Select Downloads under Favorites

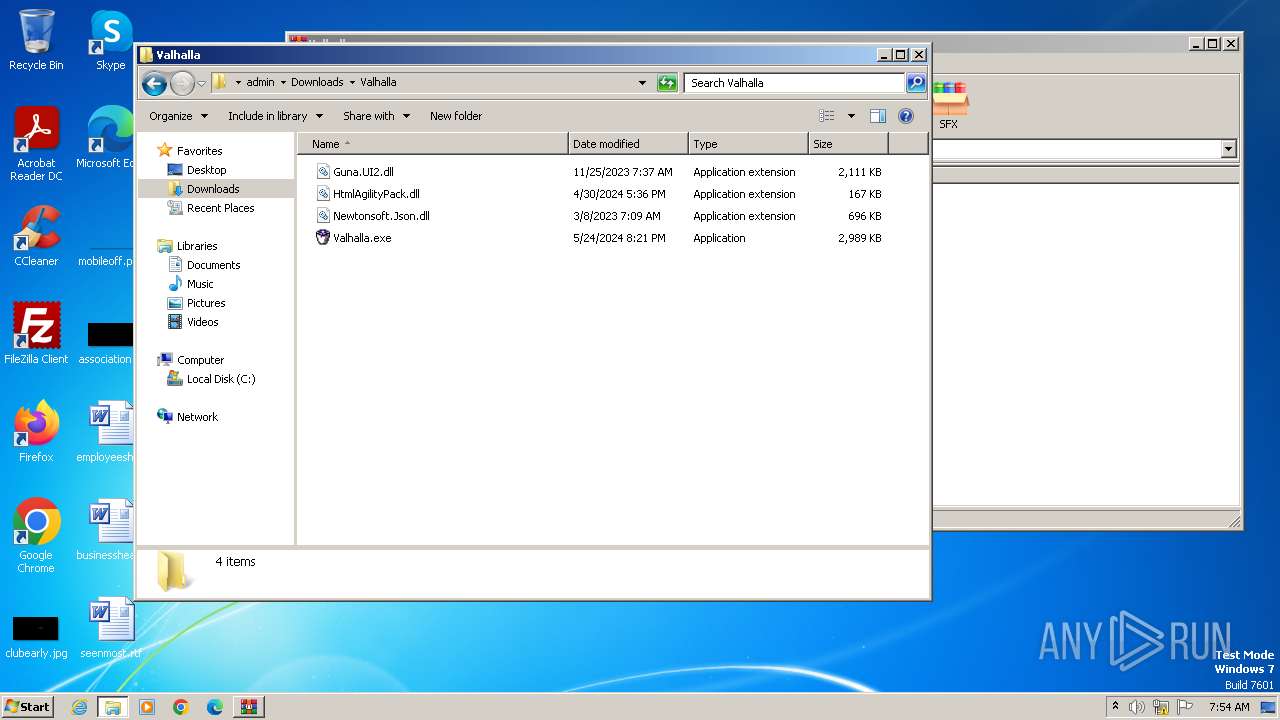[x=213, y=189]
